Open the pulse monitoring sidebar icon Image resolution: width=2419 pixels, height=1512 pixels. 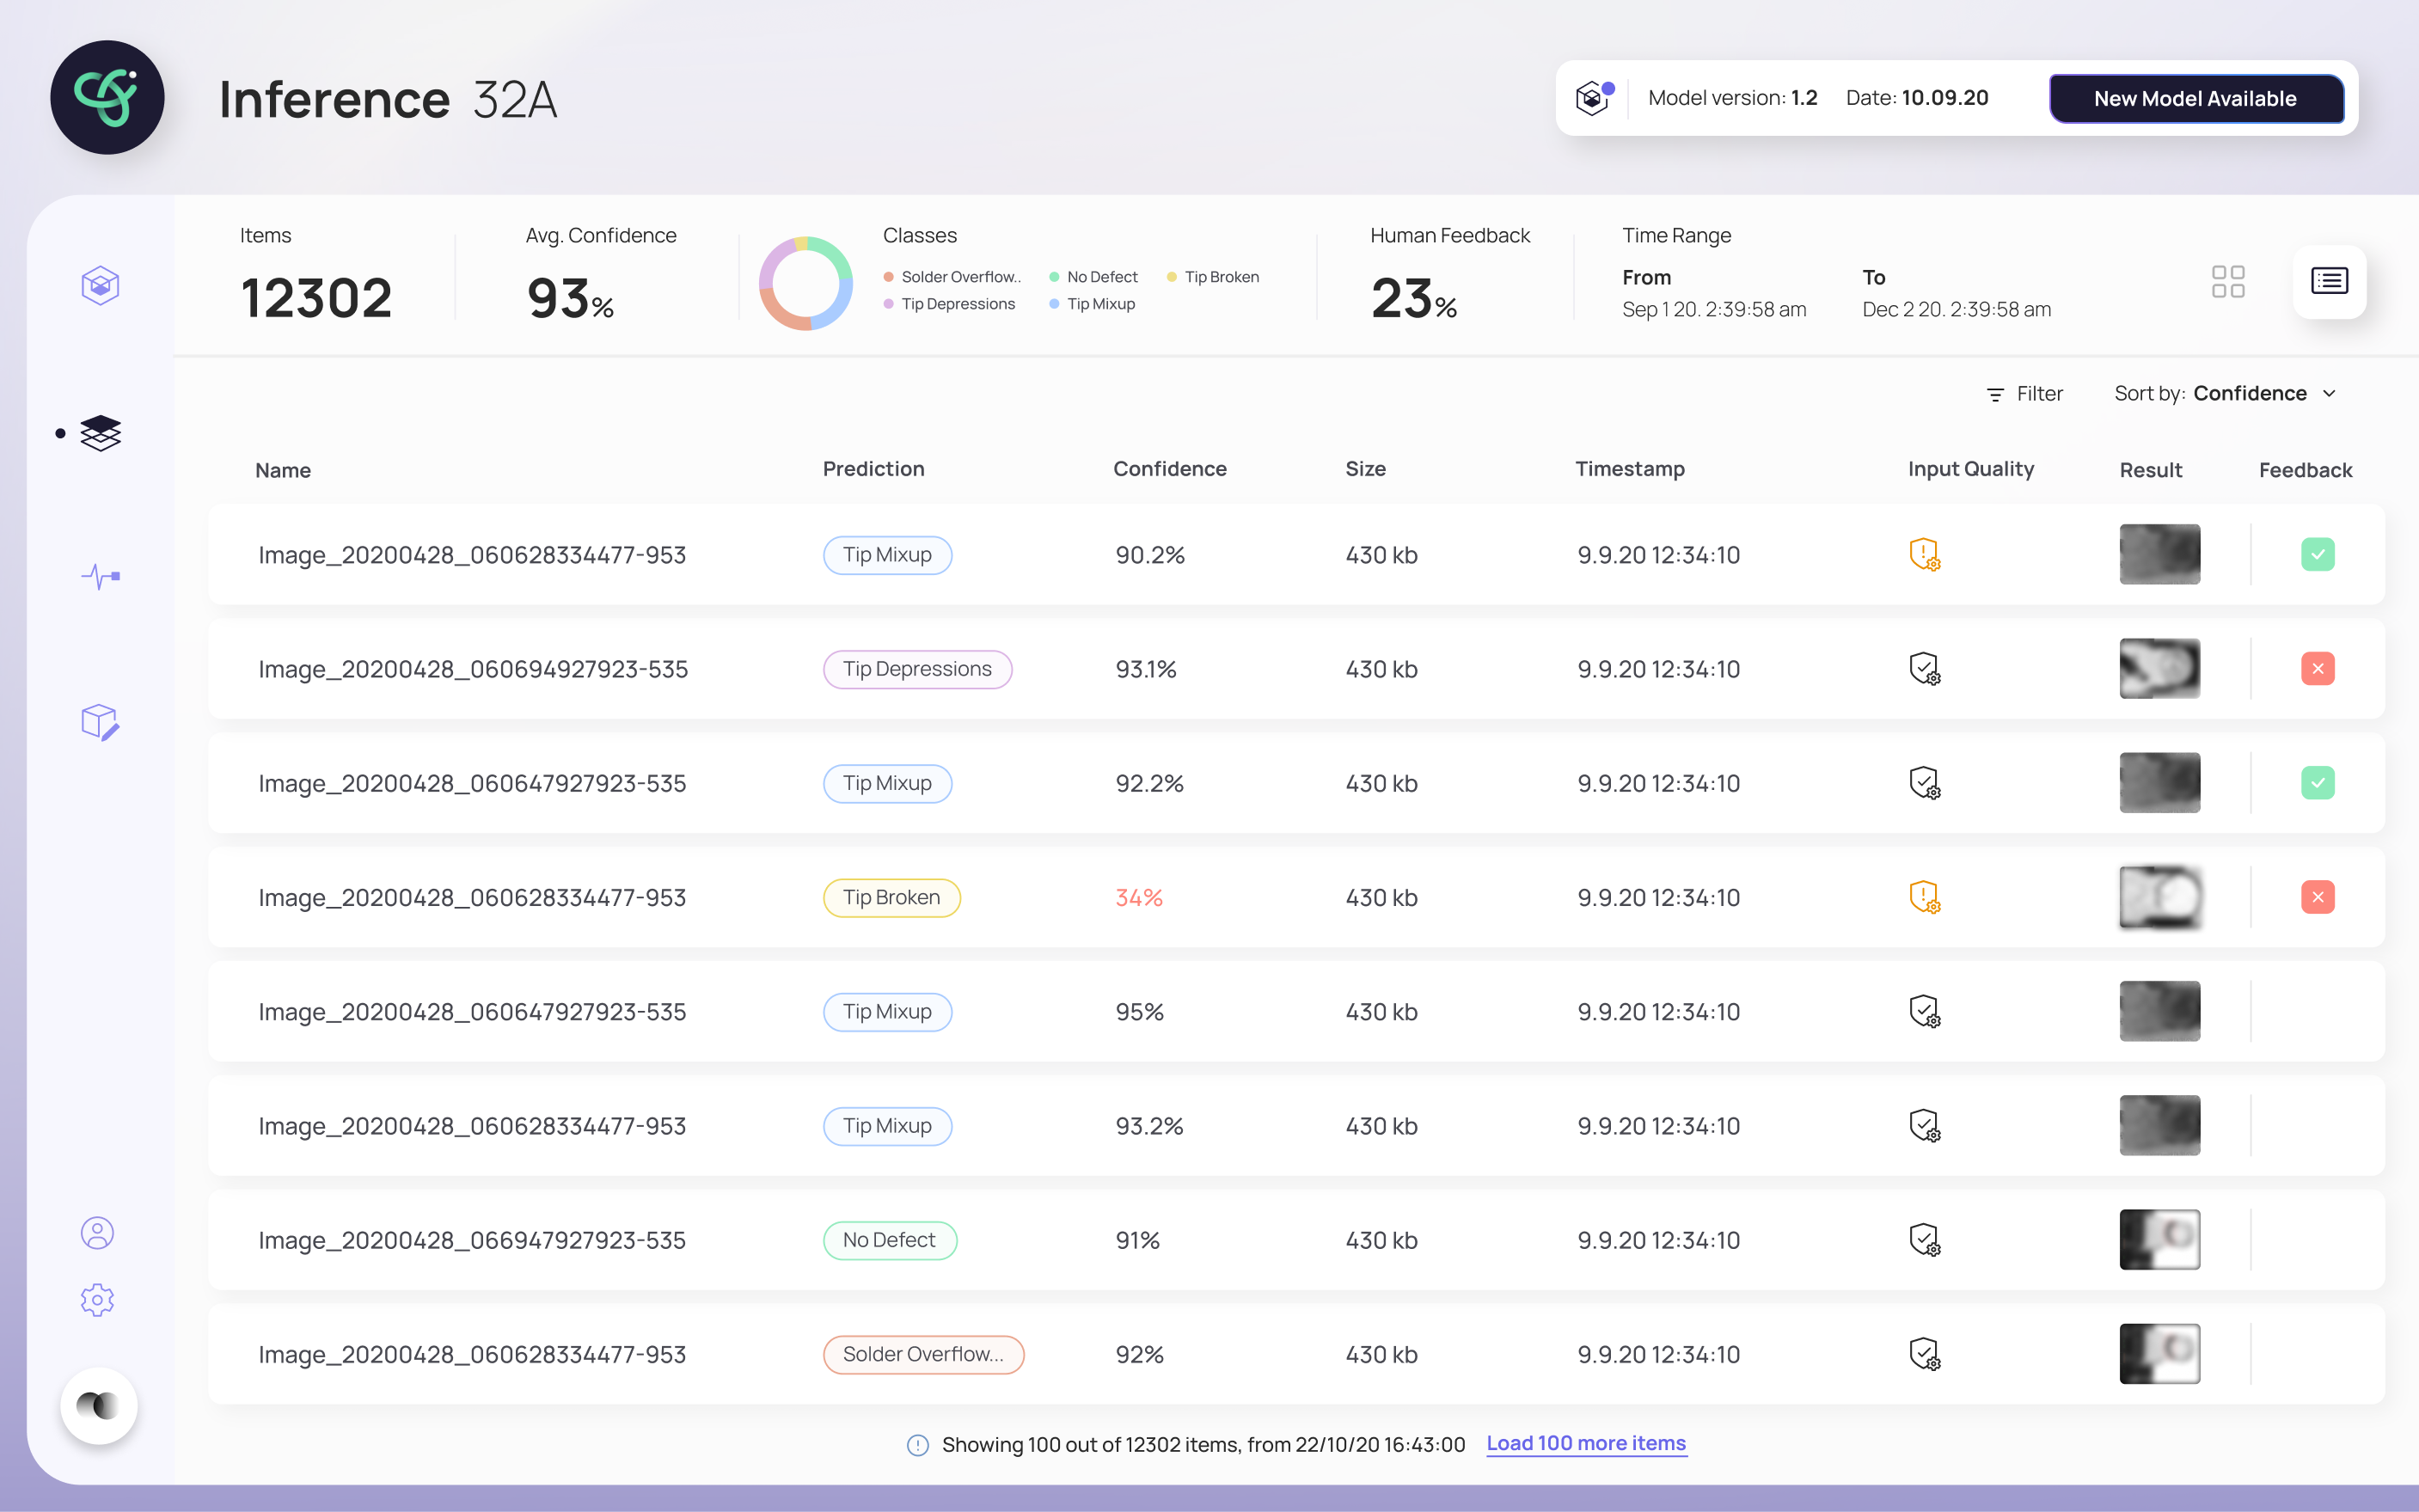[x=100, y=576]
